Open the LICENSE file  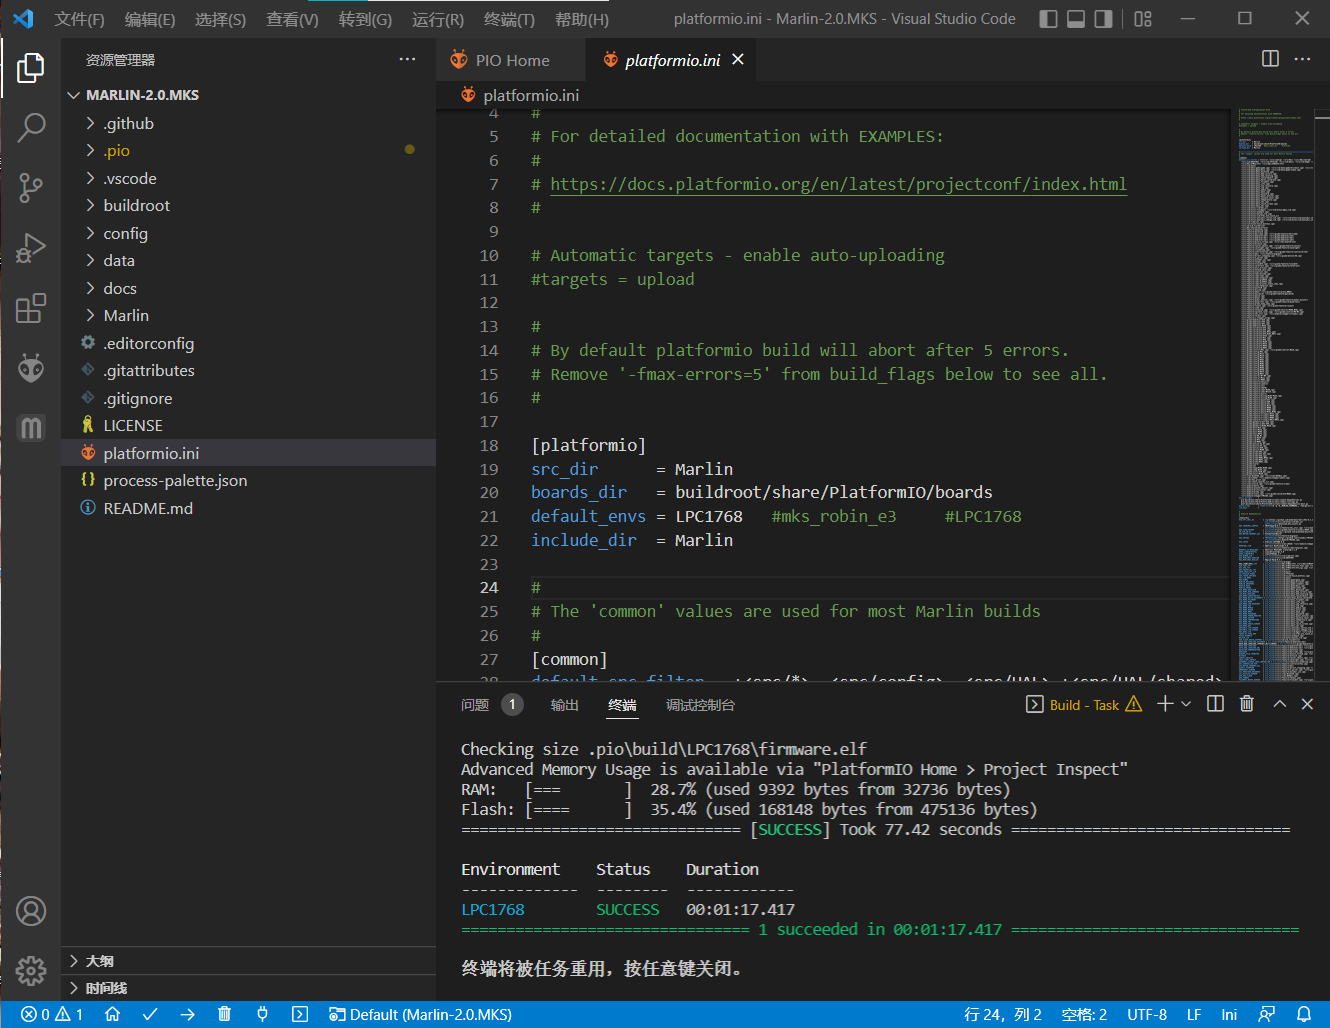pos(248,425)
